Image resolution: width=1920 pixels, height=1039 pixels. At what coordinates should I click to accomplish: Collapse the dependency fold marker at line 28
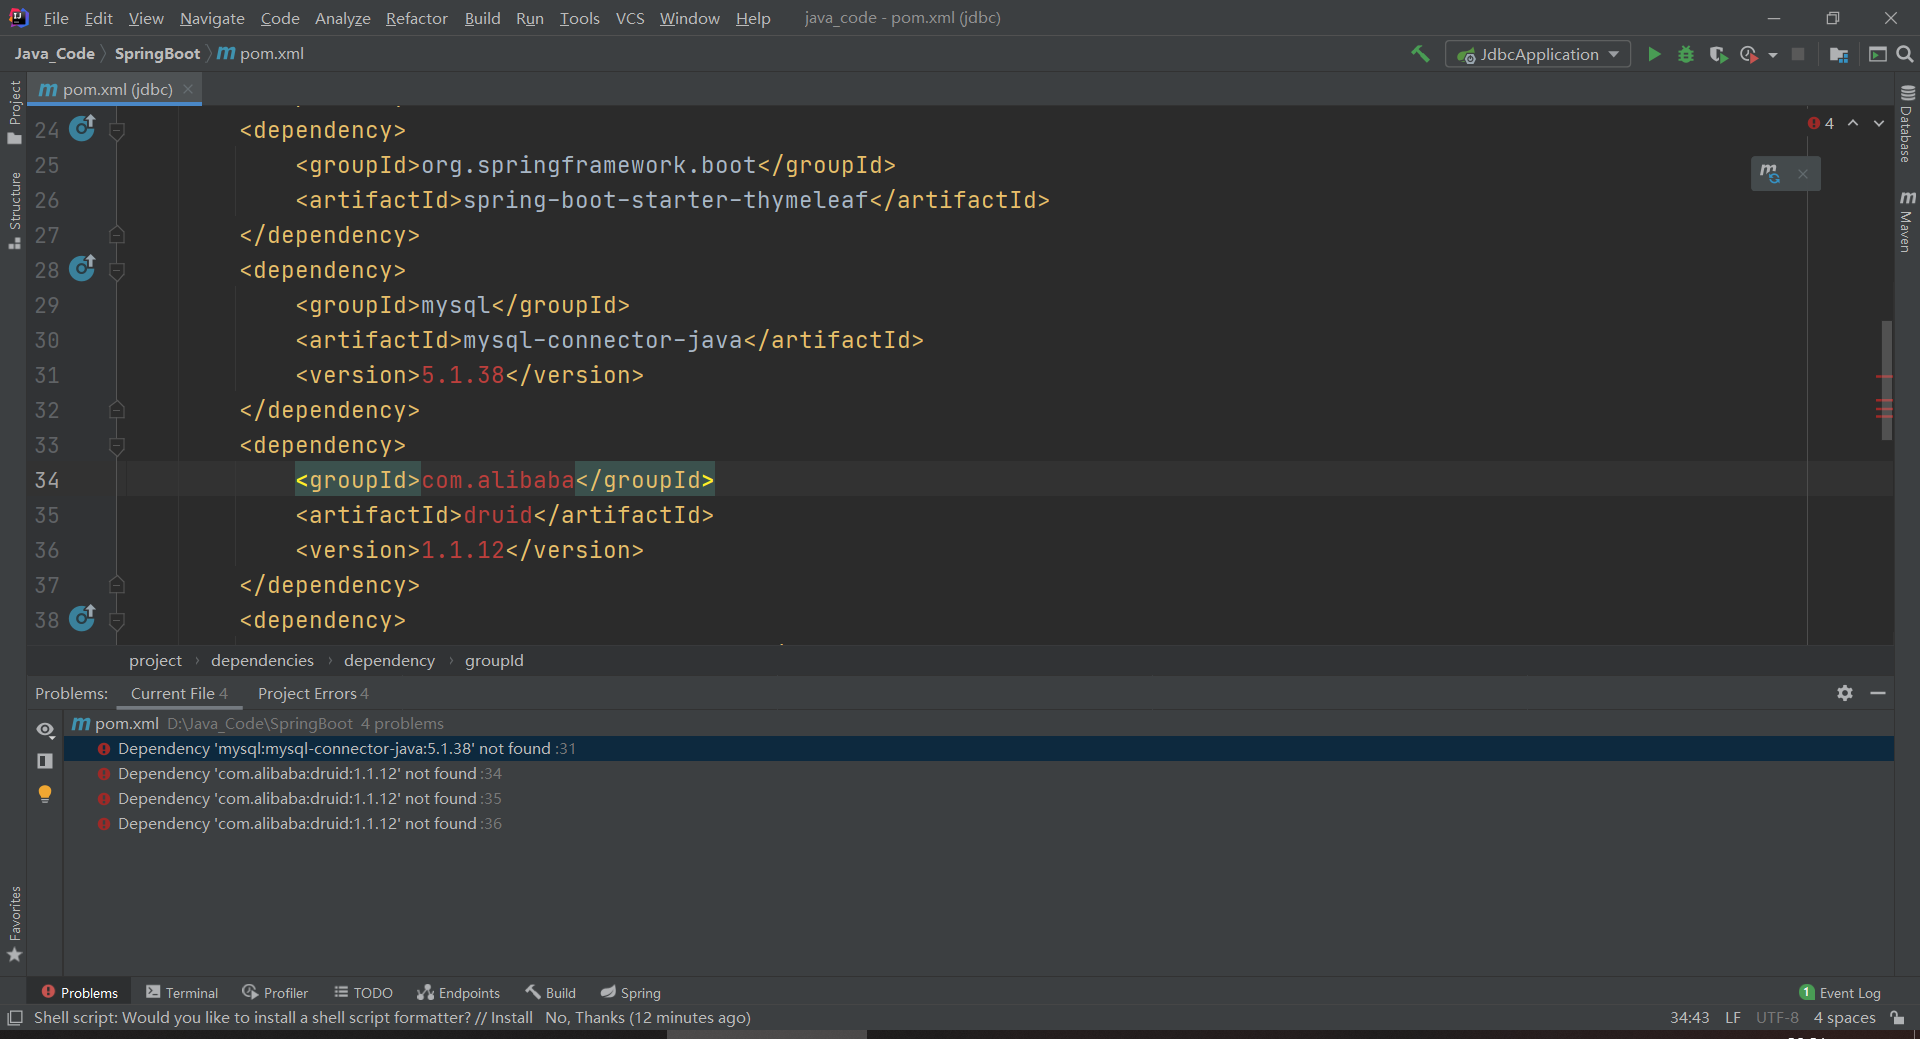pos(117,270)
